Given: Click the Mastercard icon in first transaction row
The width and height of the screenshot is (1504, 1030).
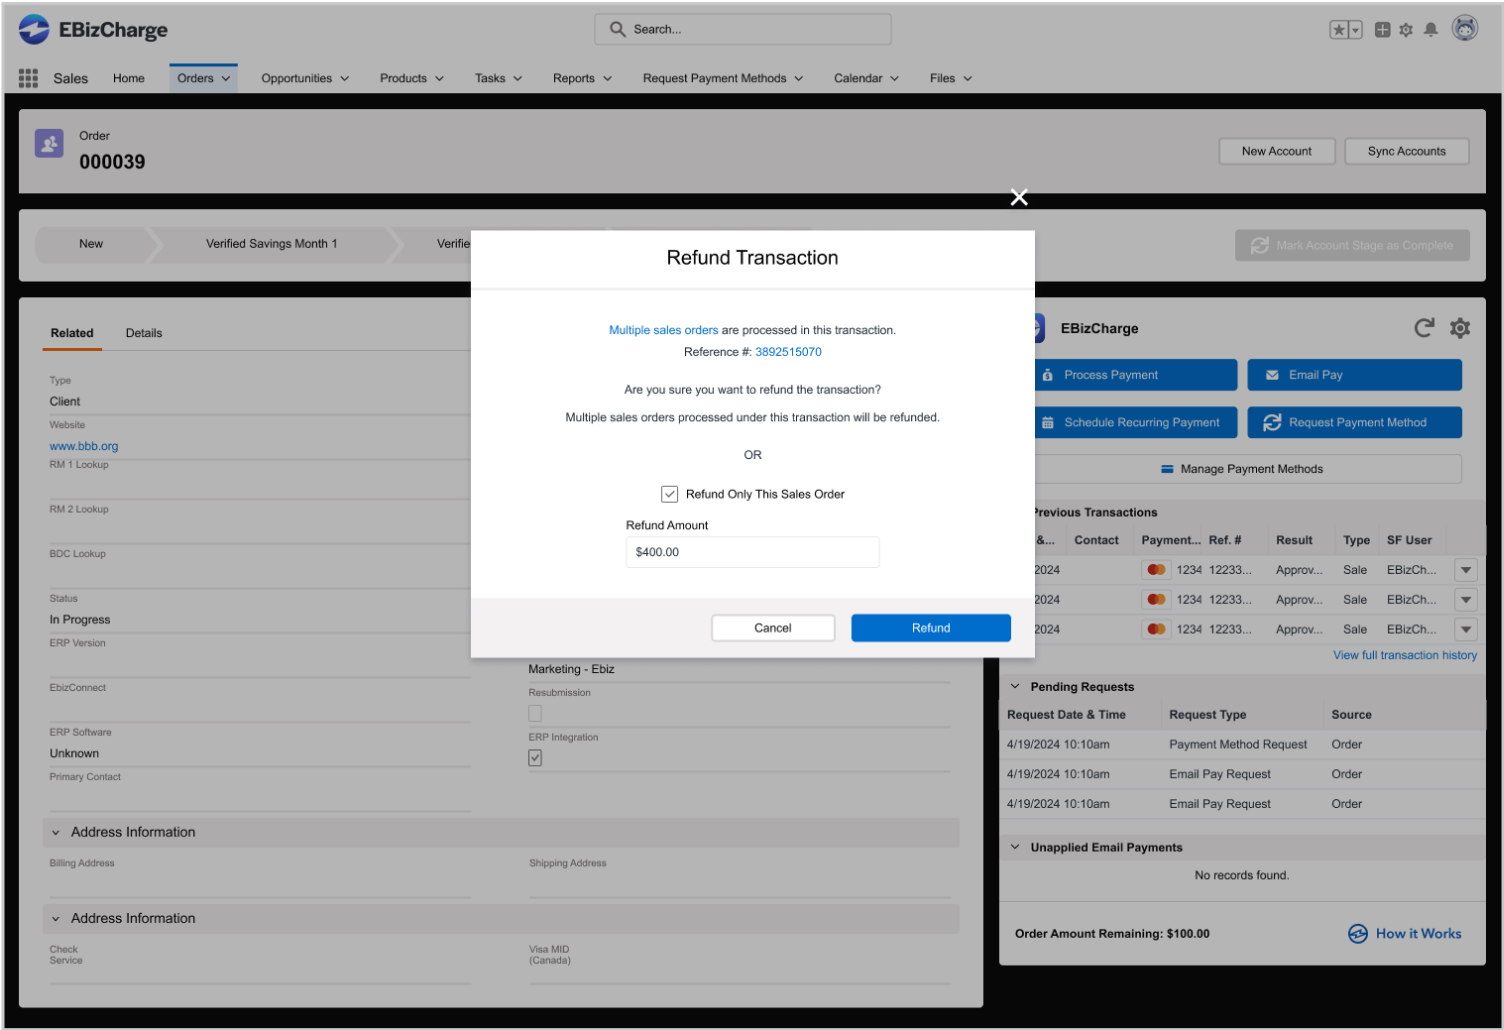Looking at the screenshot, I should pos(1156,570).
